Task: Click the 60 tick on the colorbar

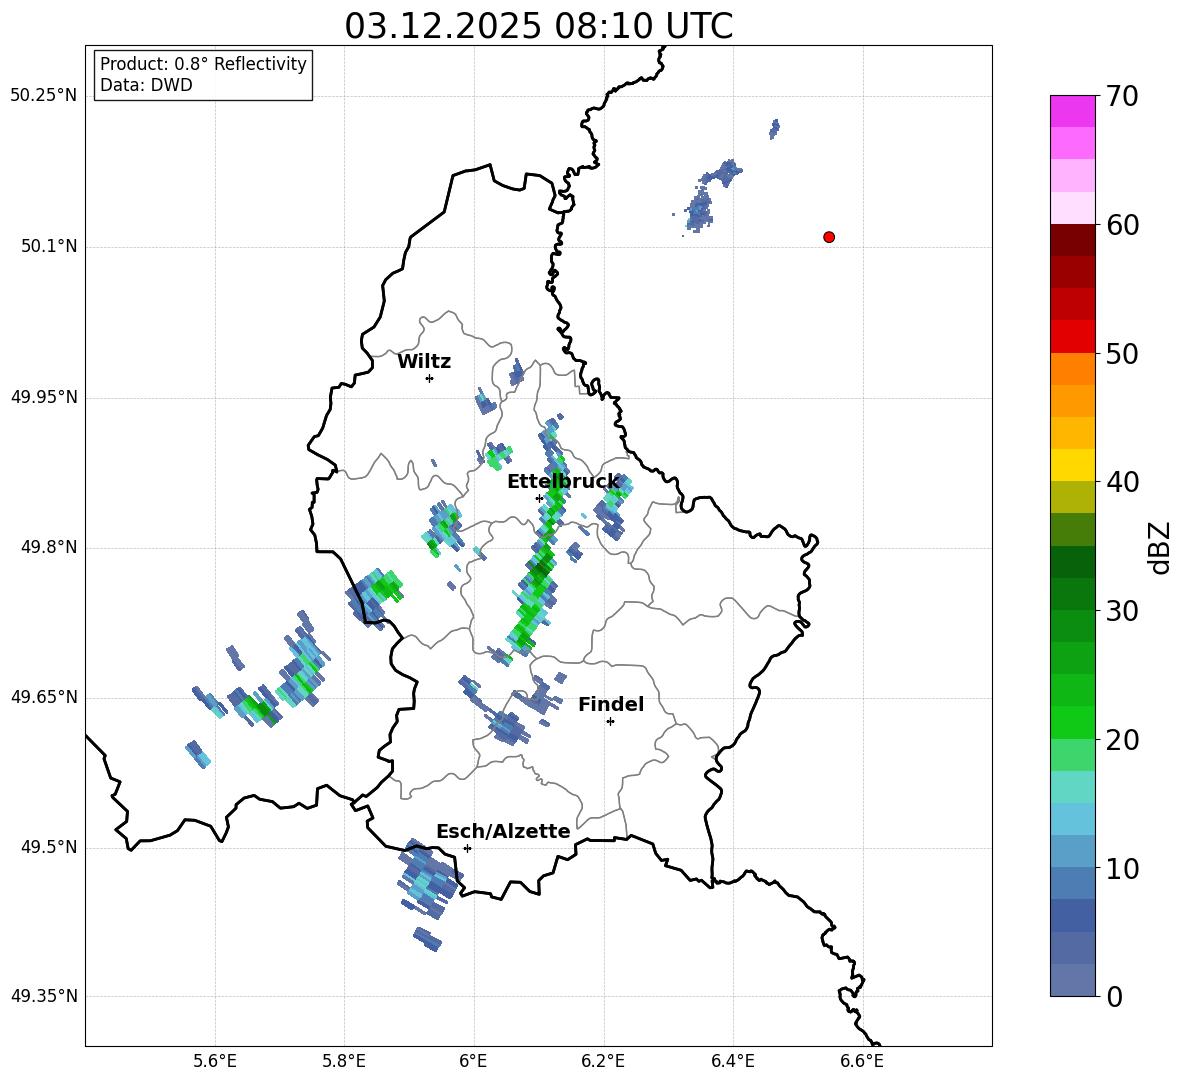Action: (1122, 225)
